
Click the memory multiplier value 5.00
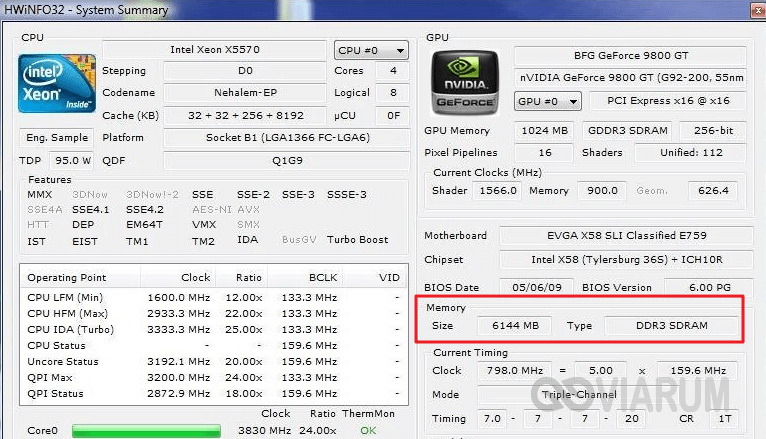coord(600,371)
